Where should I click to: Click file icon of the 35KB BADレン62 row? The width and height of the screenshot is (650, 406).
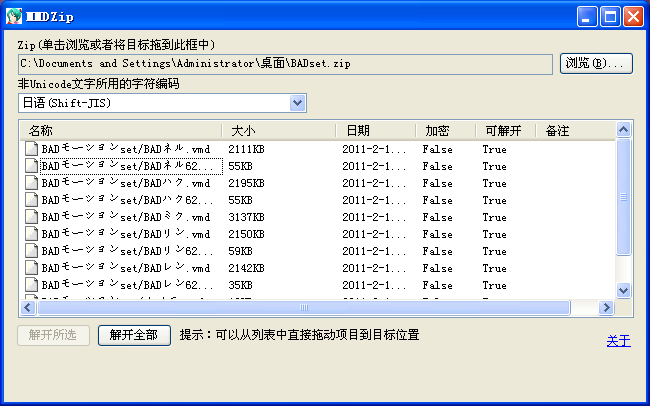[x=31, y=285]
